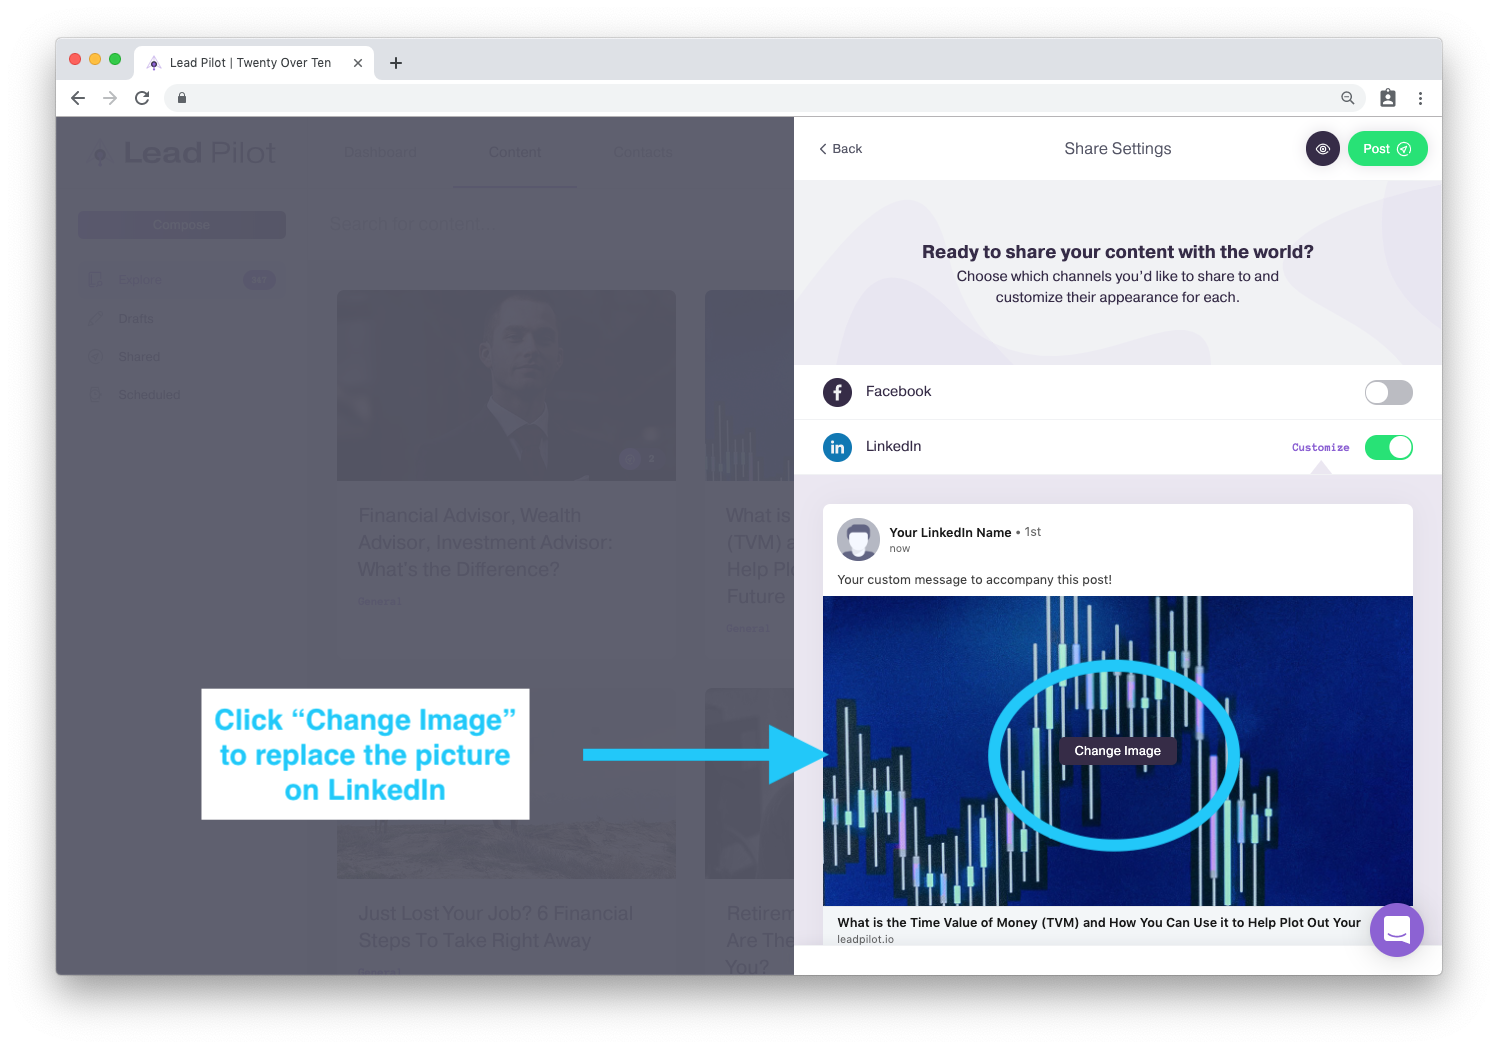Open the browser three-dot menu
The height and width of the screenshot is (1049, 1498).
(x=1420, y=98)
